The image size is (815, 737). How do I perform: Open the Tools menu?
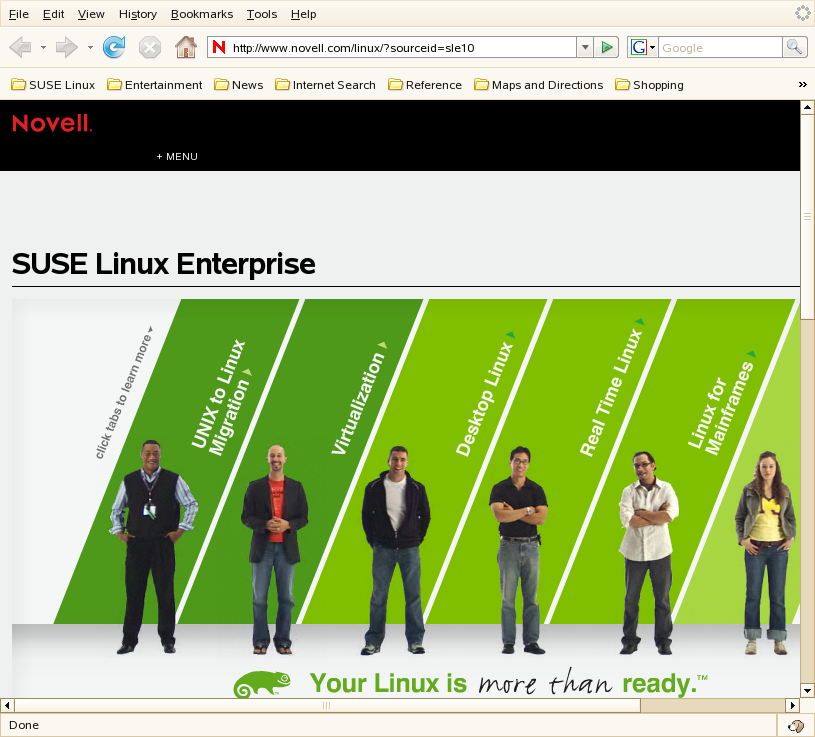point(261,14)
